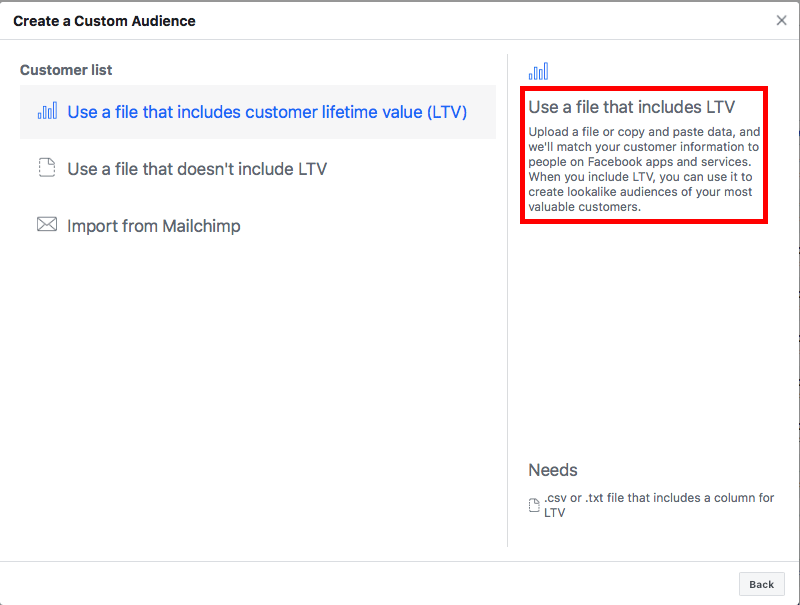Click the small file icon under Needs
Viewport: 800px width, 605px height.
click(x=534, y=505)
